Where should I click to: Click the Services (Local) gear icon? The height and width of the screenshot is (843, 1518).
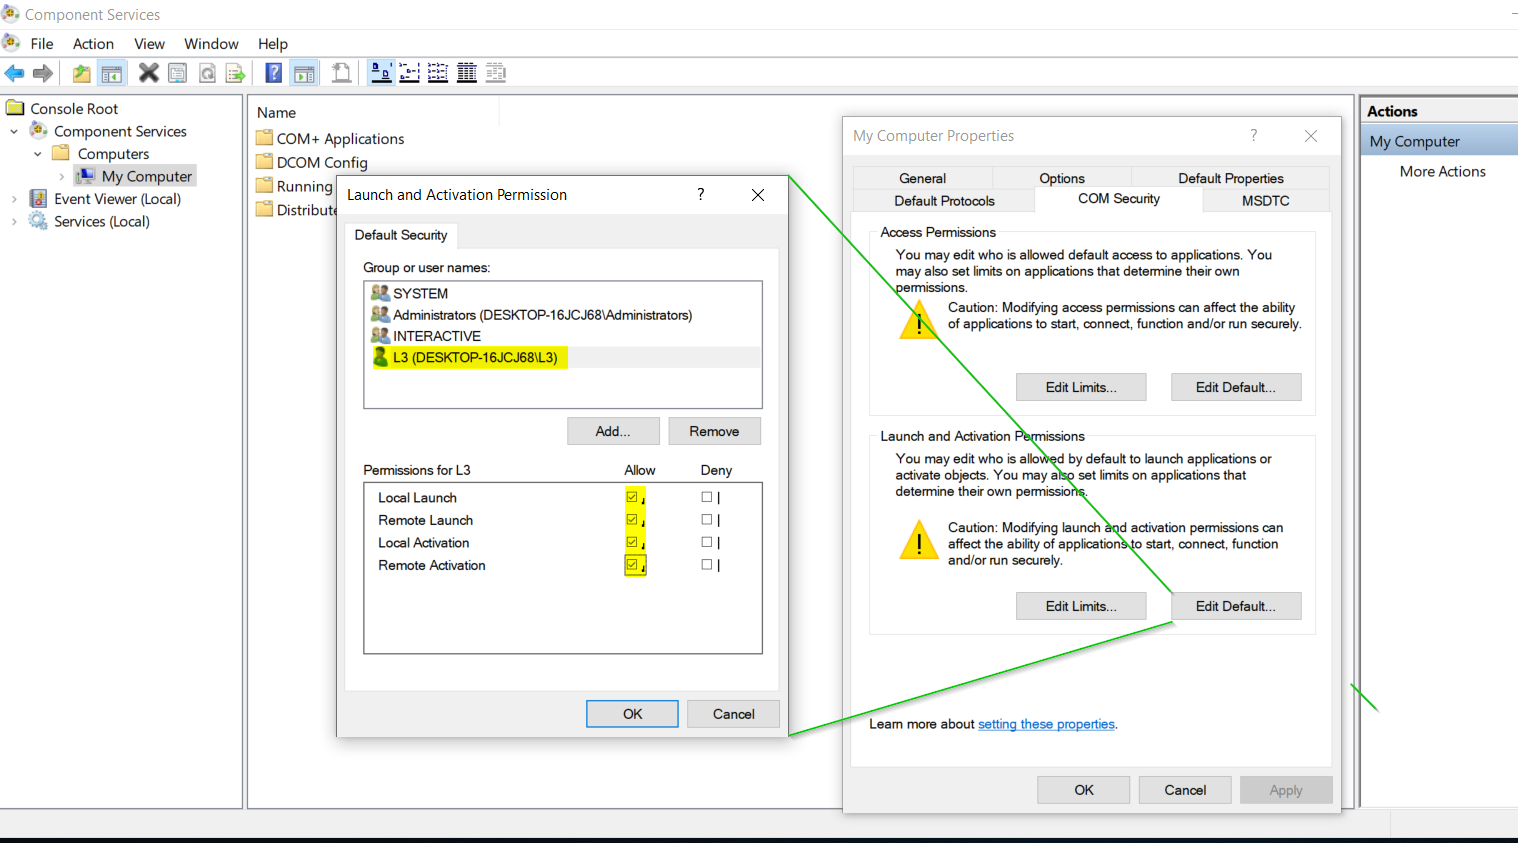39,221
